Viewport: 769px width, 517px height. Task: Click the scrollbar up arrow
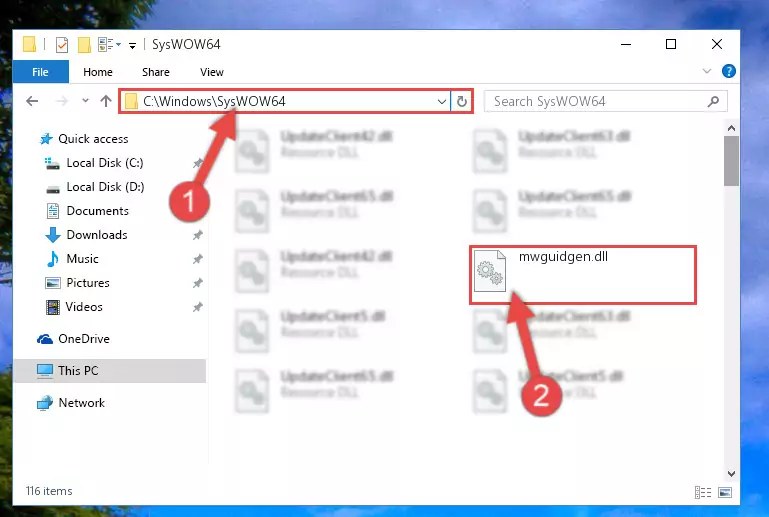pos(731,129)
